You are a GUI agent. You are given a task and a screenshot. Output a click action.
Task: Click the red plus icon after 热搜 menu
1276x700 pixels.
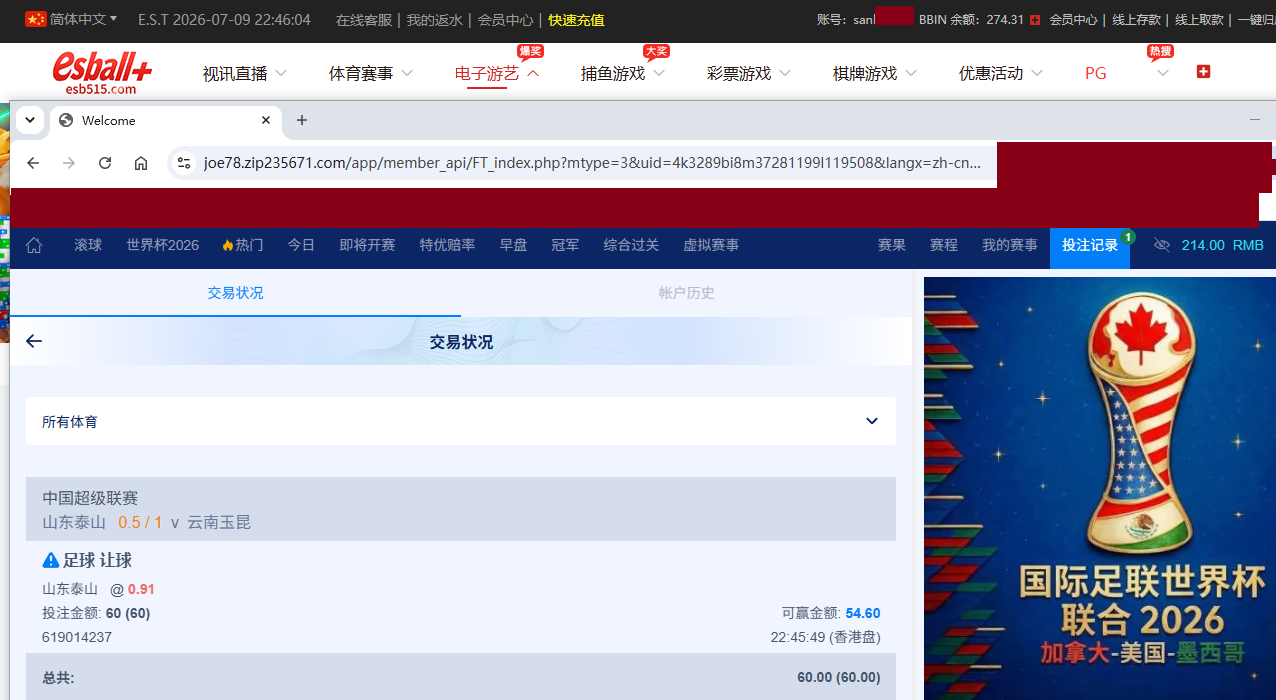coord(1204,72)
